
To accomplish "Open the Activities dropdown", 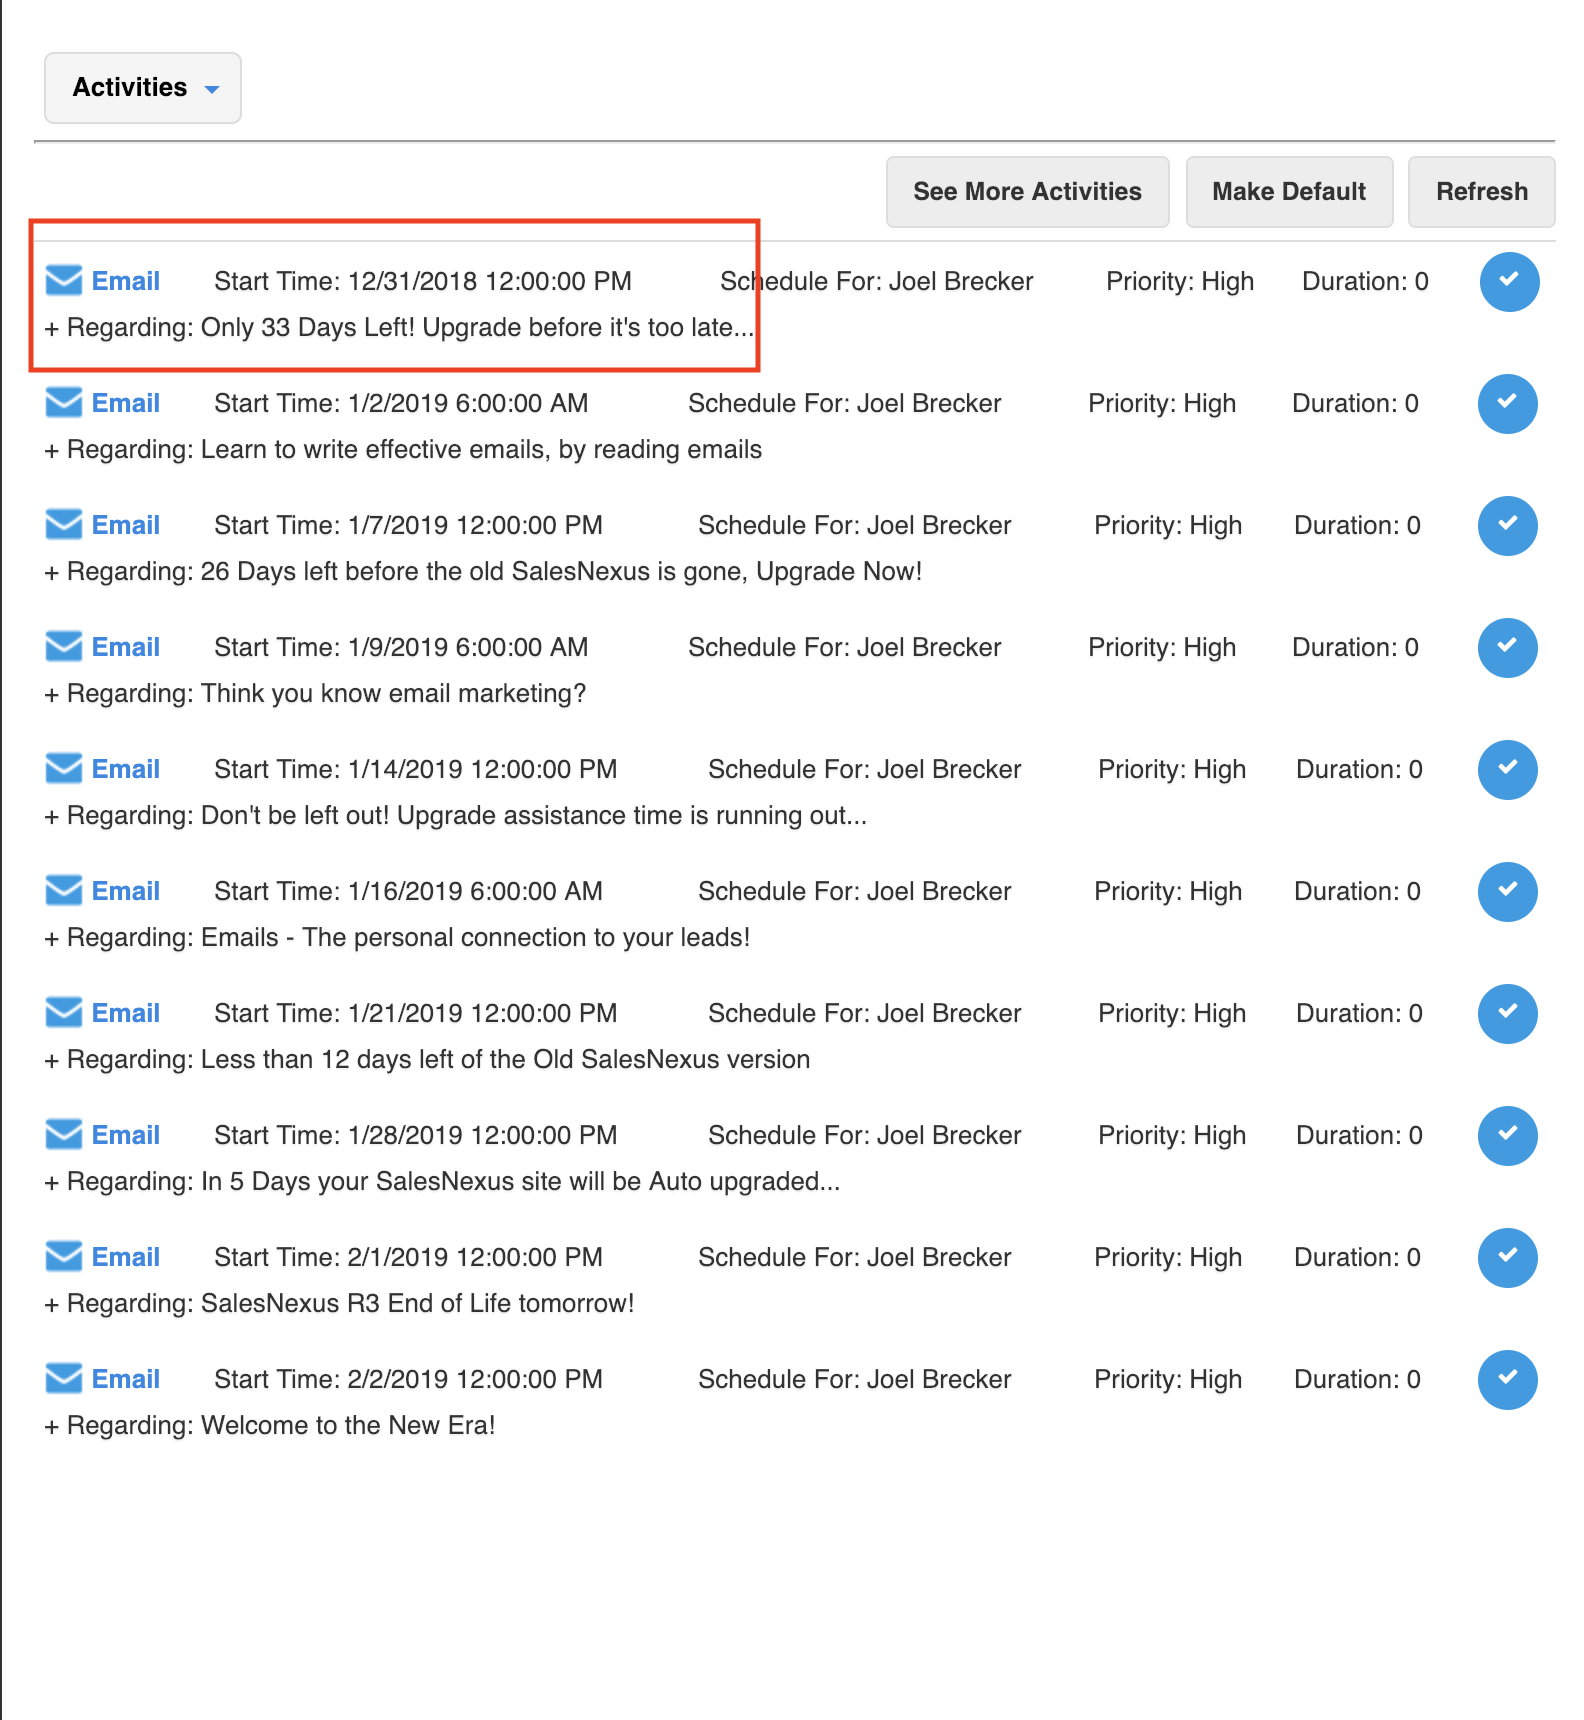I will tap(143, 88).
